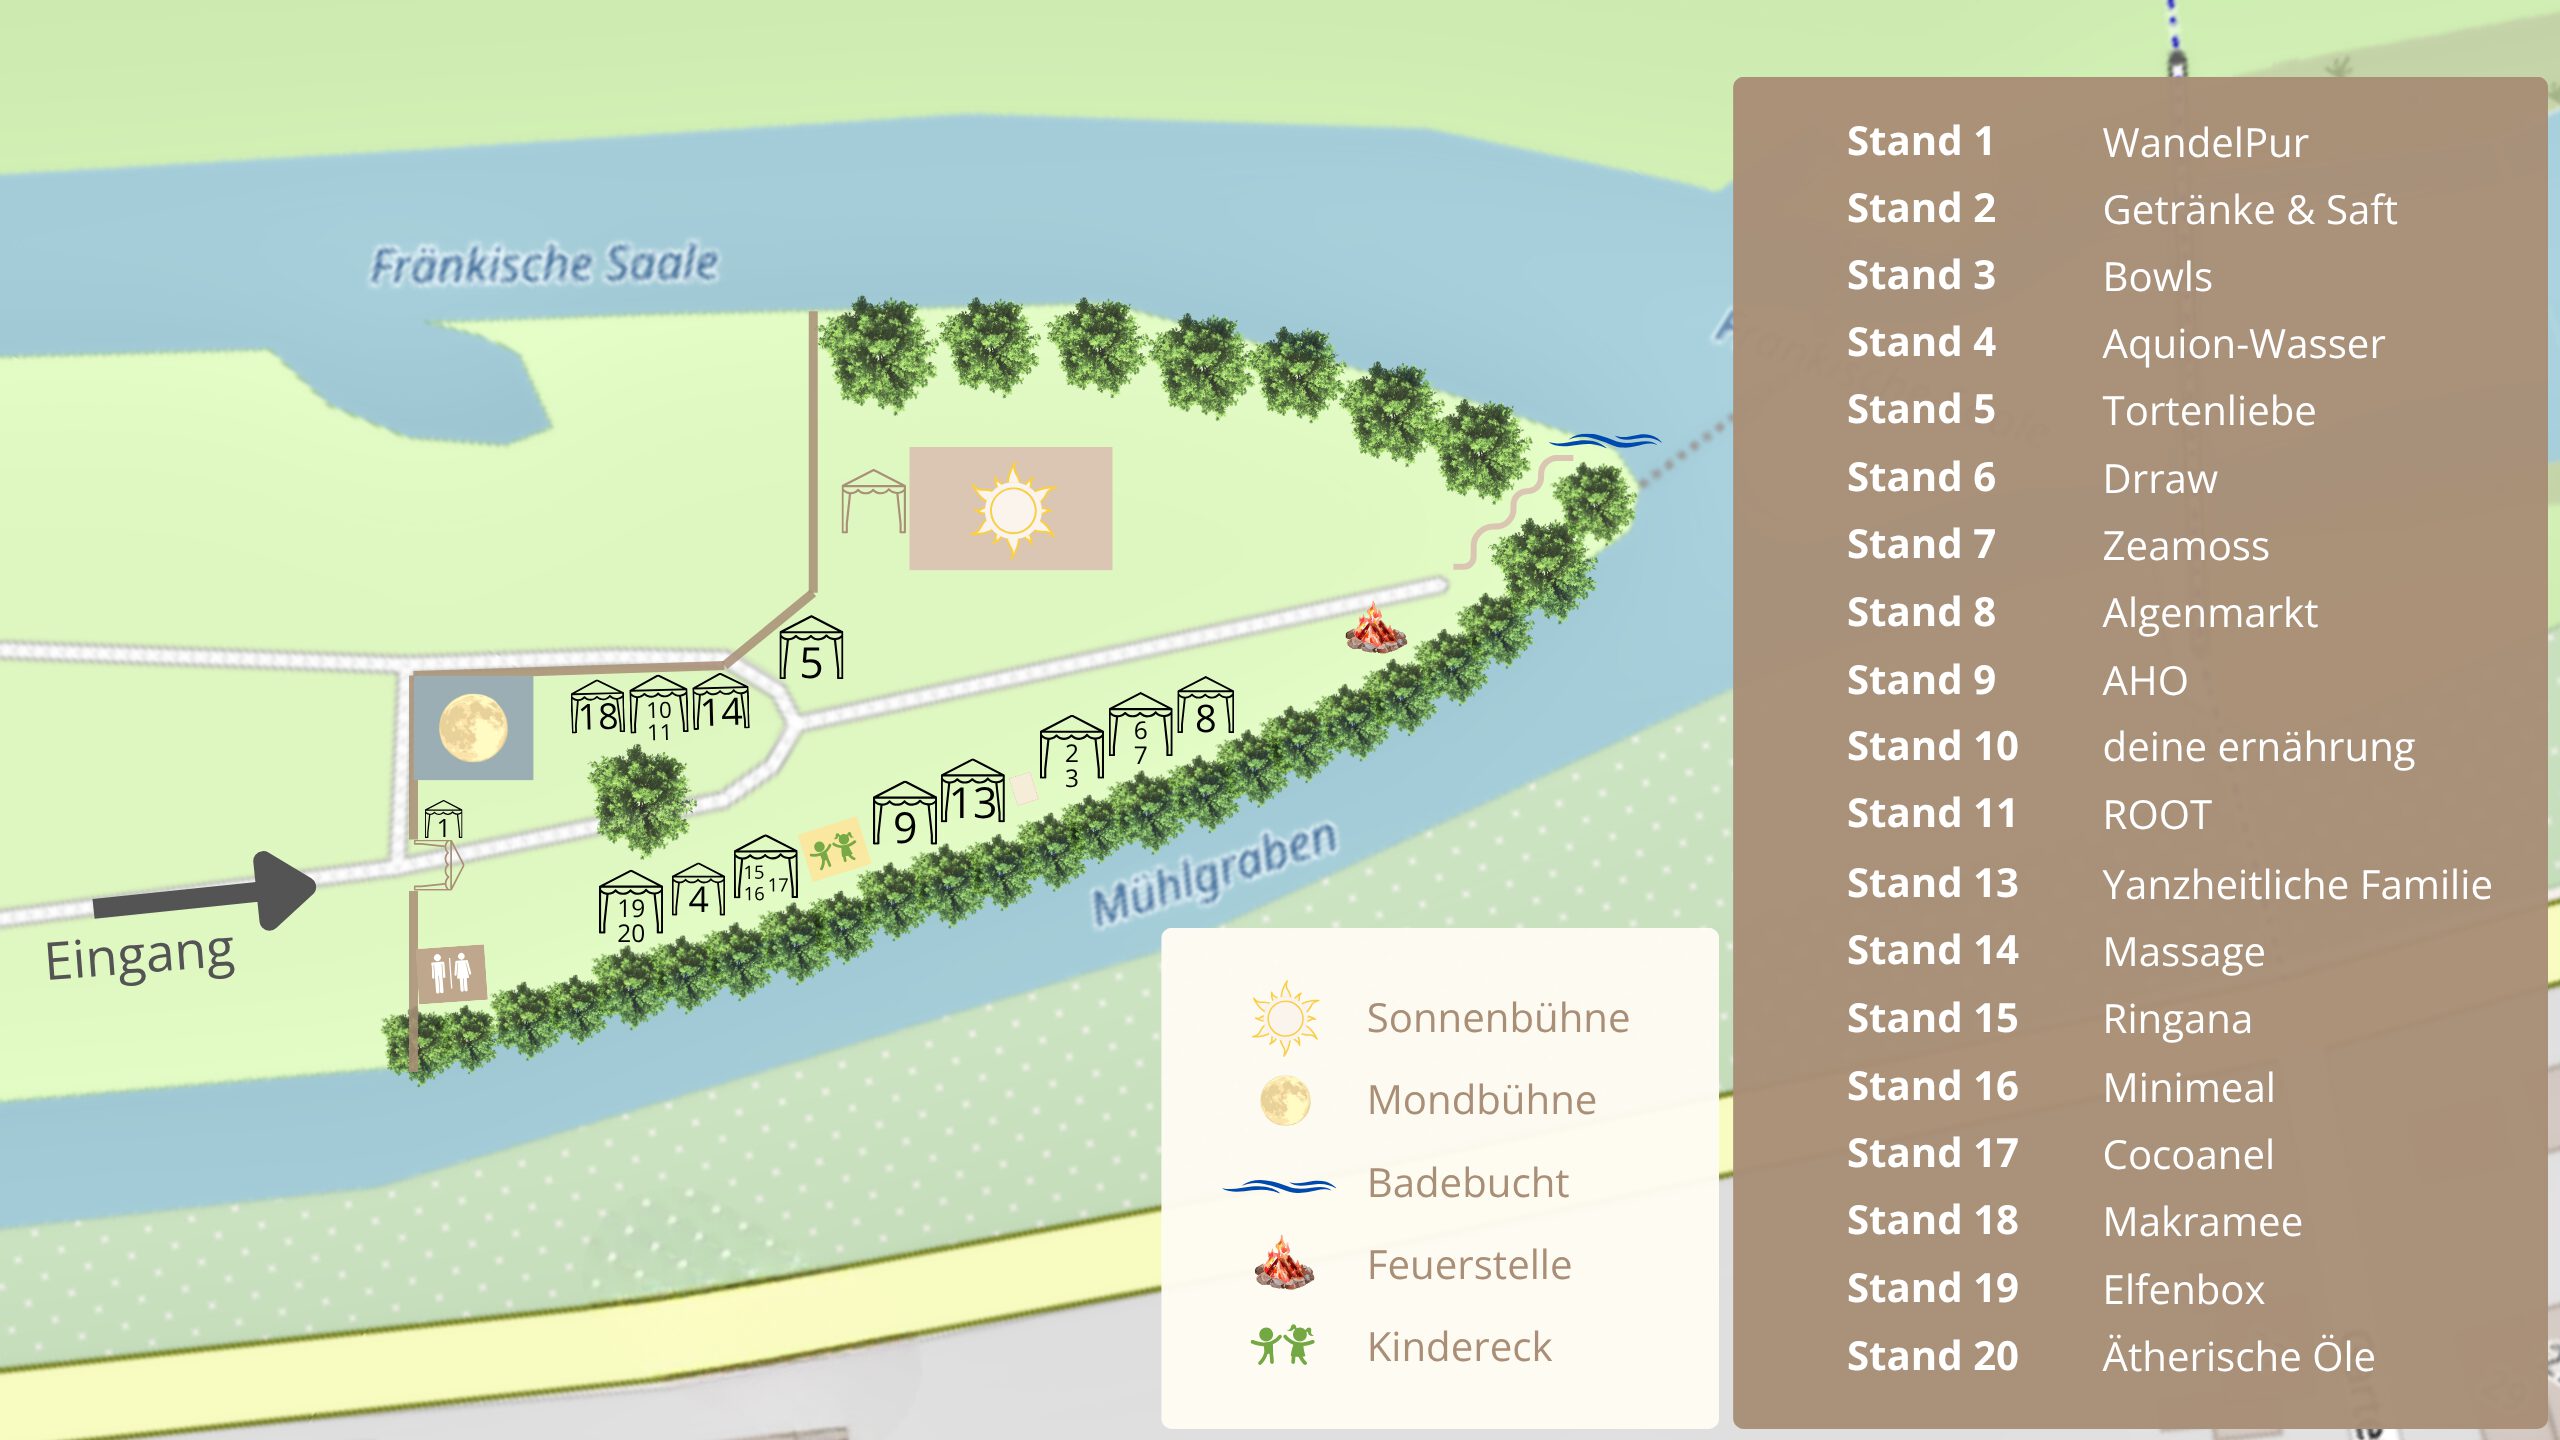Click the restroom icon near the entrance
The image size is (2560, 1440).
pyautogui.click(x=451, y=972)
